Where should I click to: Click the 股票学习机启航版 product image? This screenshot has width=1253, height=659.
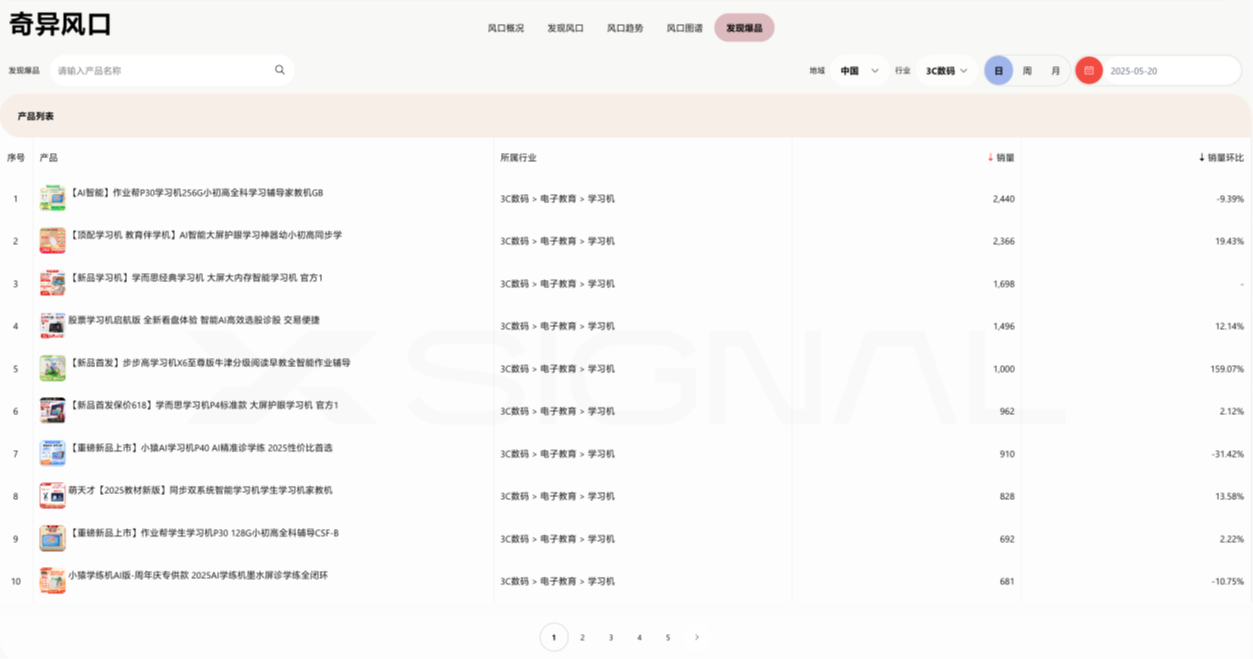pyautogui.click(x=52, y=325)
